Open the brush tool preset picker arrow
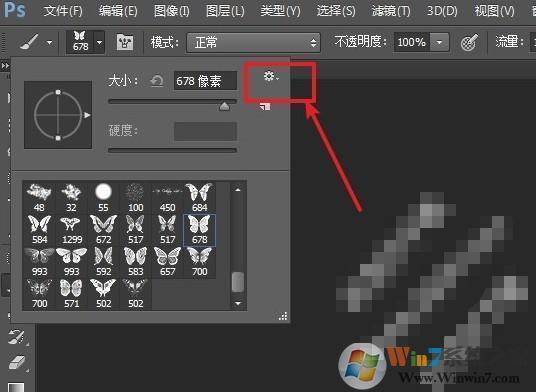Image resolution: width=536 pixels, height=392 pixels. (50, 43)
